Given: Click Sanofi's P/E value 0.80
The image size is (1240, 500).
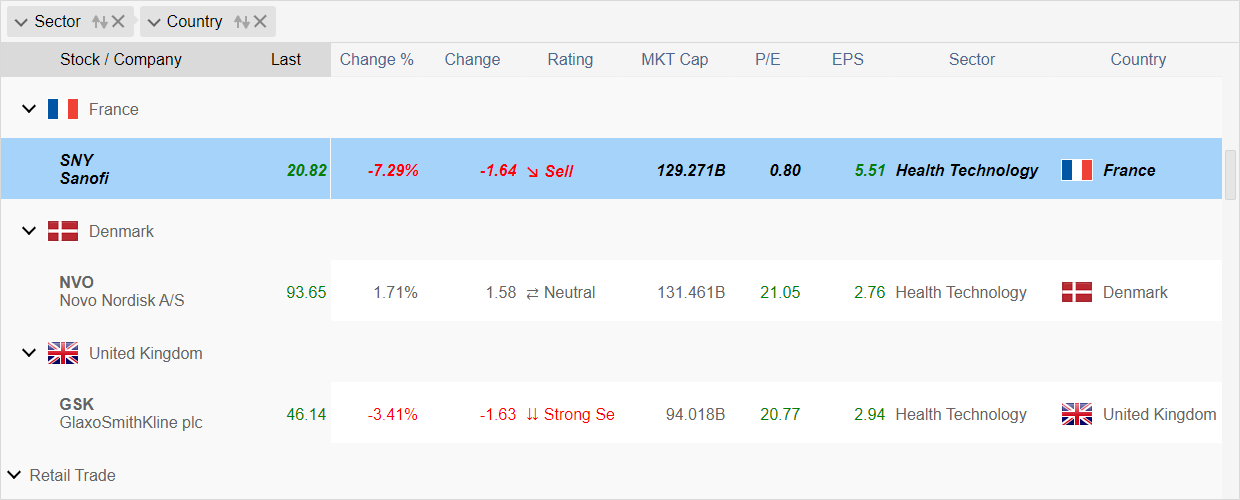Looking at the screenshot, I should 785,170.
